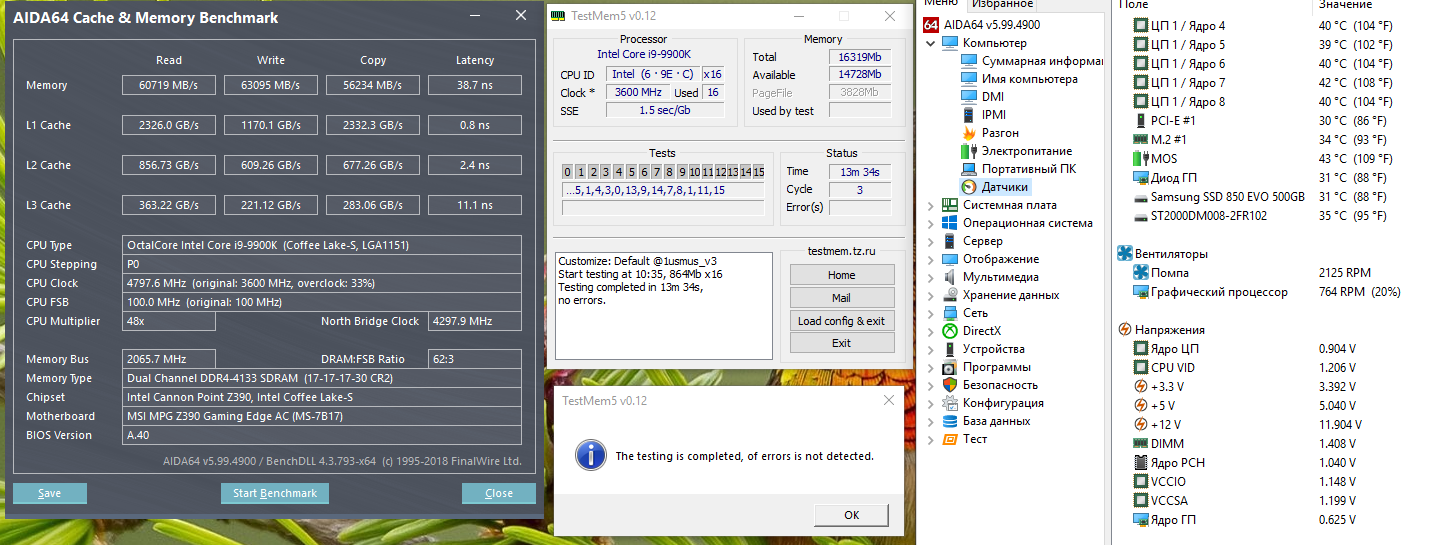Click the Вентиляторы group fan icon
This screenshot has width=1444, height=545.
tap(1125, 254)
